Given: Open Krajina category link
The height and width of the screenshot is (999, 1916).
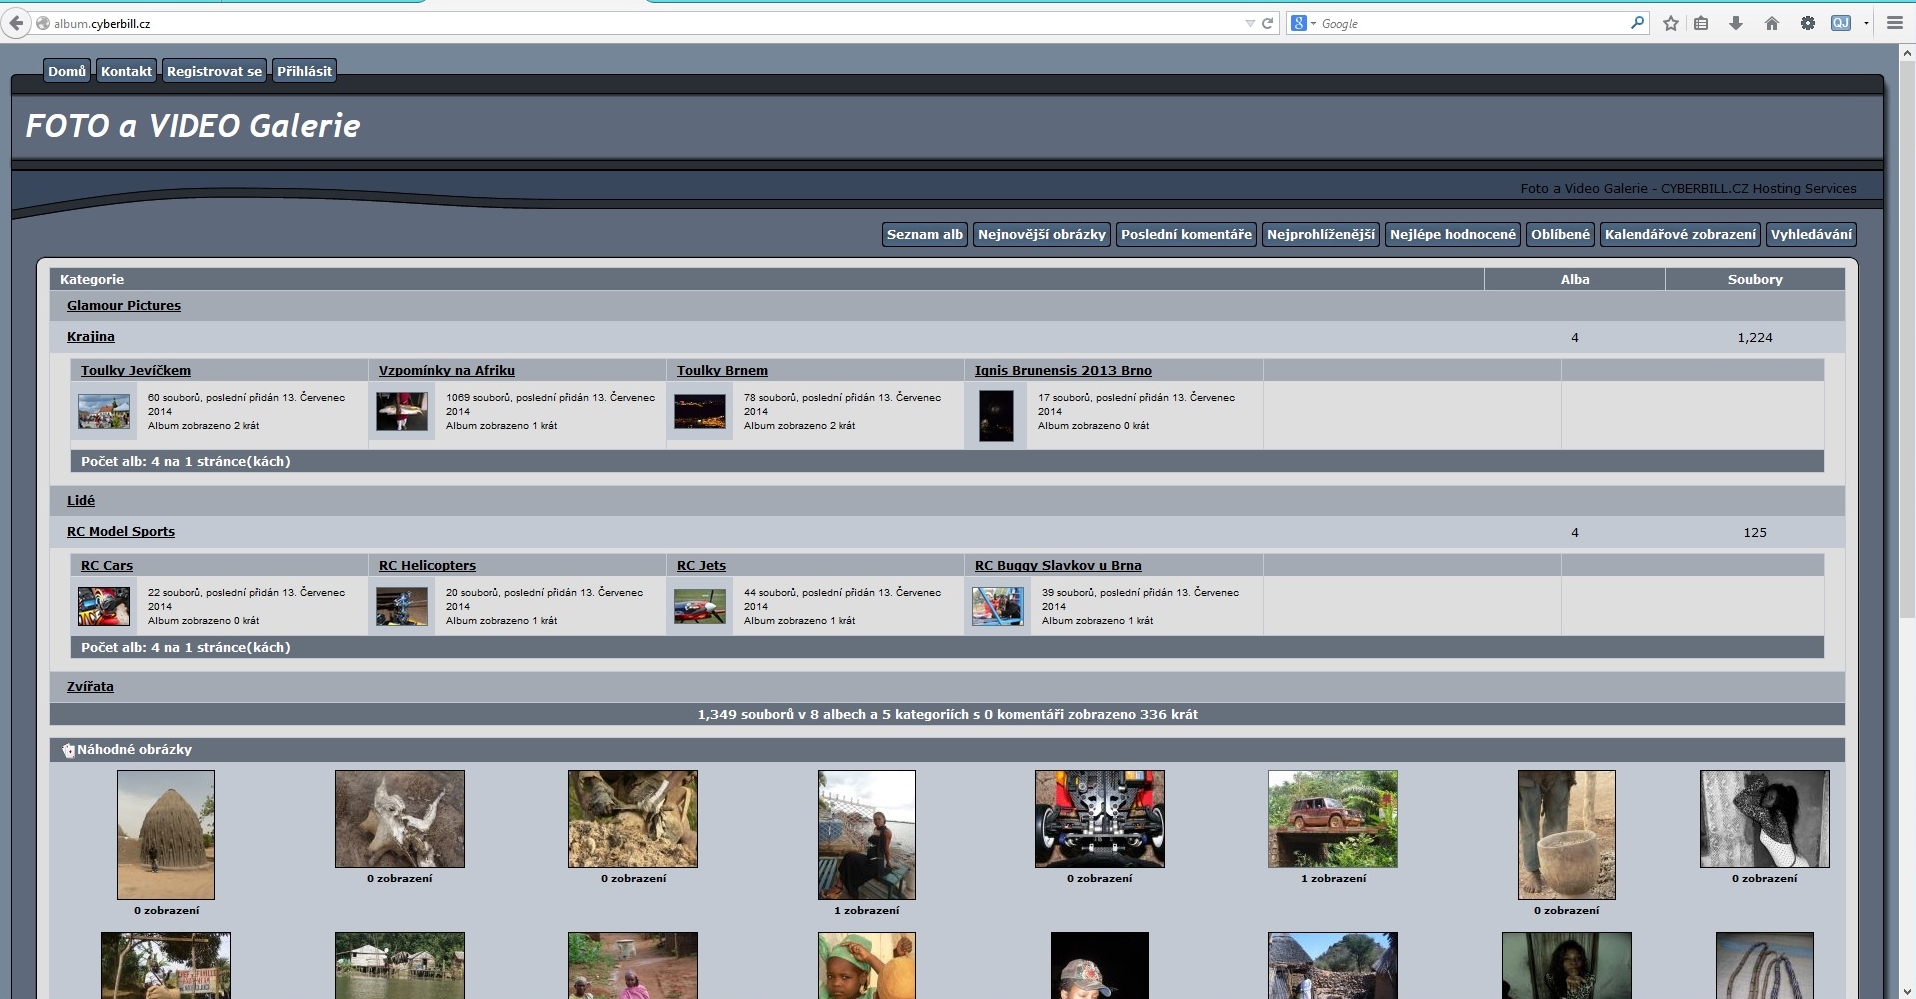Looking at the screenshot, I should point(91,337).
